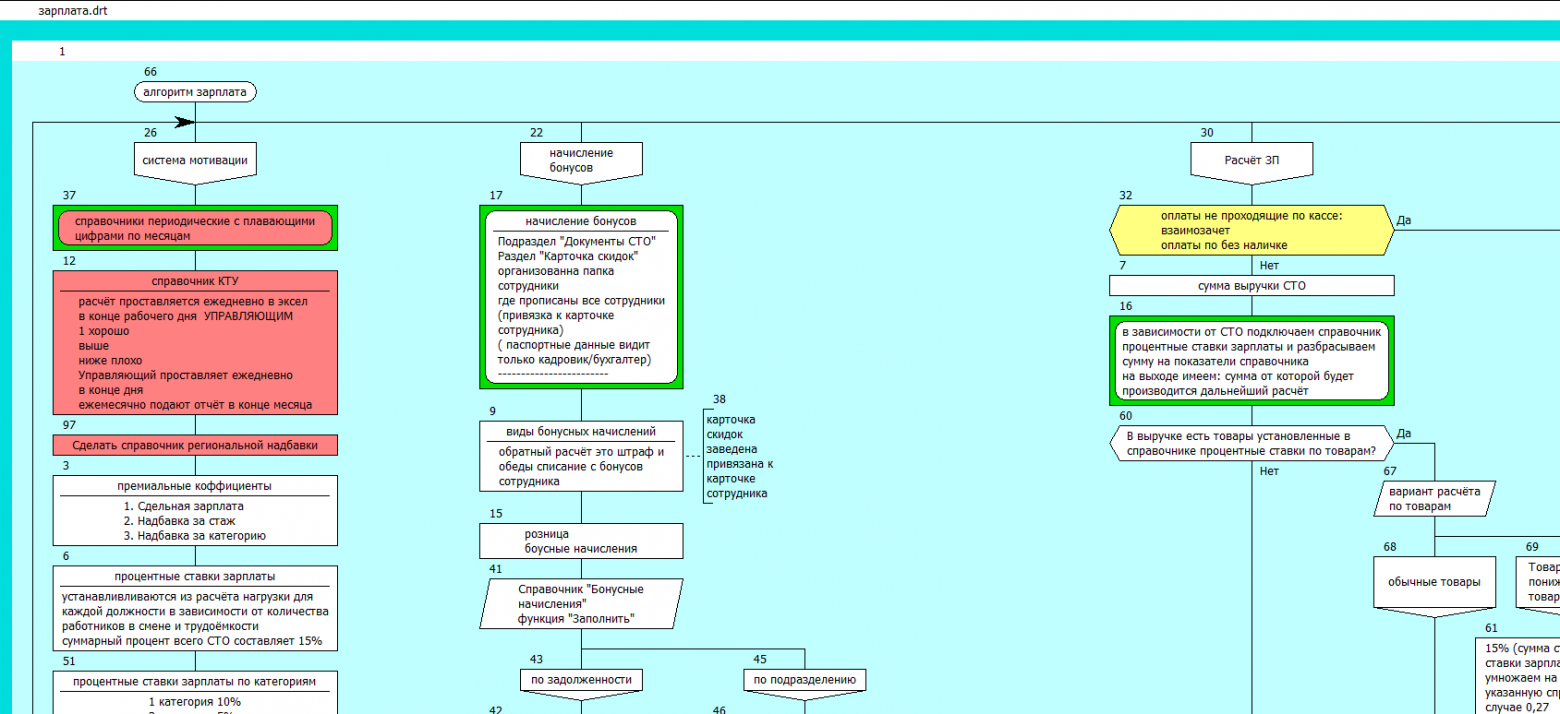Select the "алгоритм зарплата" title icon
The width and height of the screenshot is (1560, 714).
pos(195,92)
